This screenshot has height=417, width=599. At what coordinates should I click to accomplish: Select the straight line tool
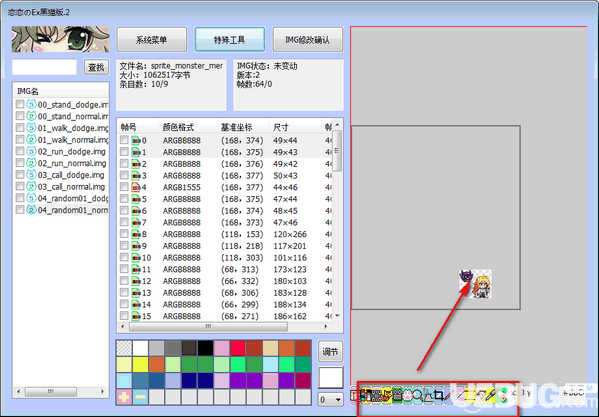tap(460, 395)
